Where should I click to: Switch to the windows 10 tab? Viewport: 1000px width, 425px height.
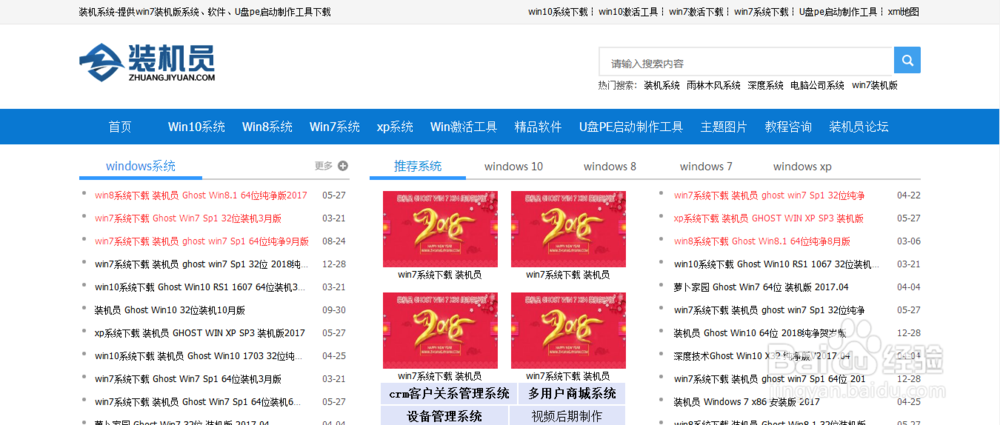coord(513,167)
